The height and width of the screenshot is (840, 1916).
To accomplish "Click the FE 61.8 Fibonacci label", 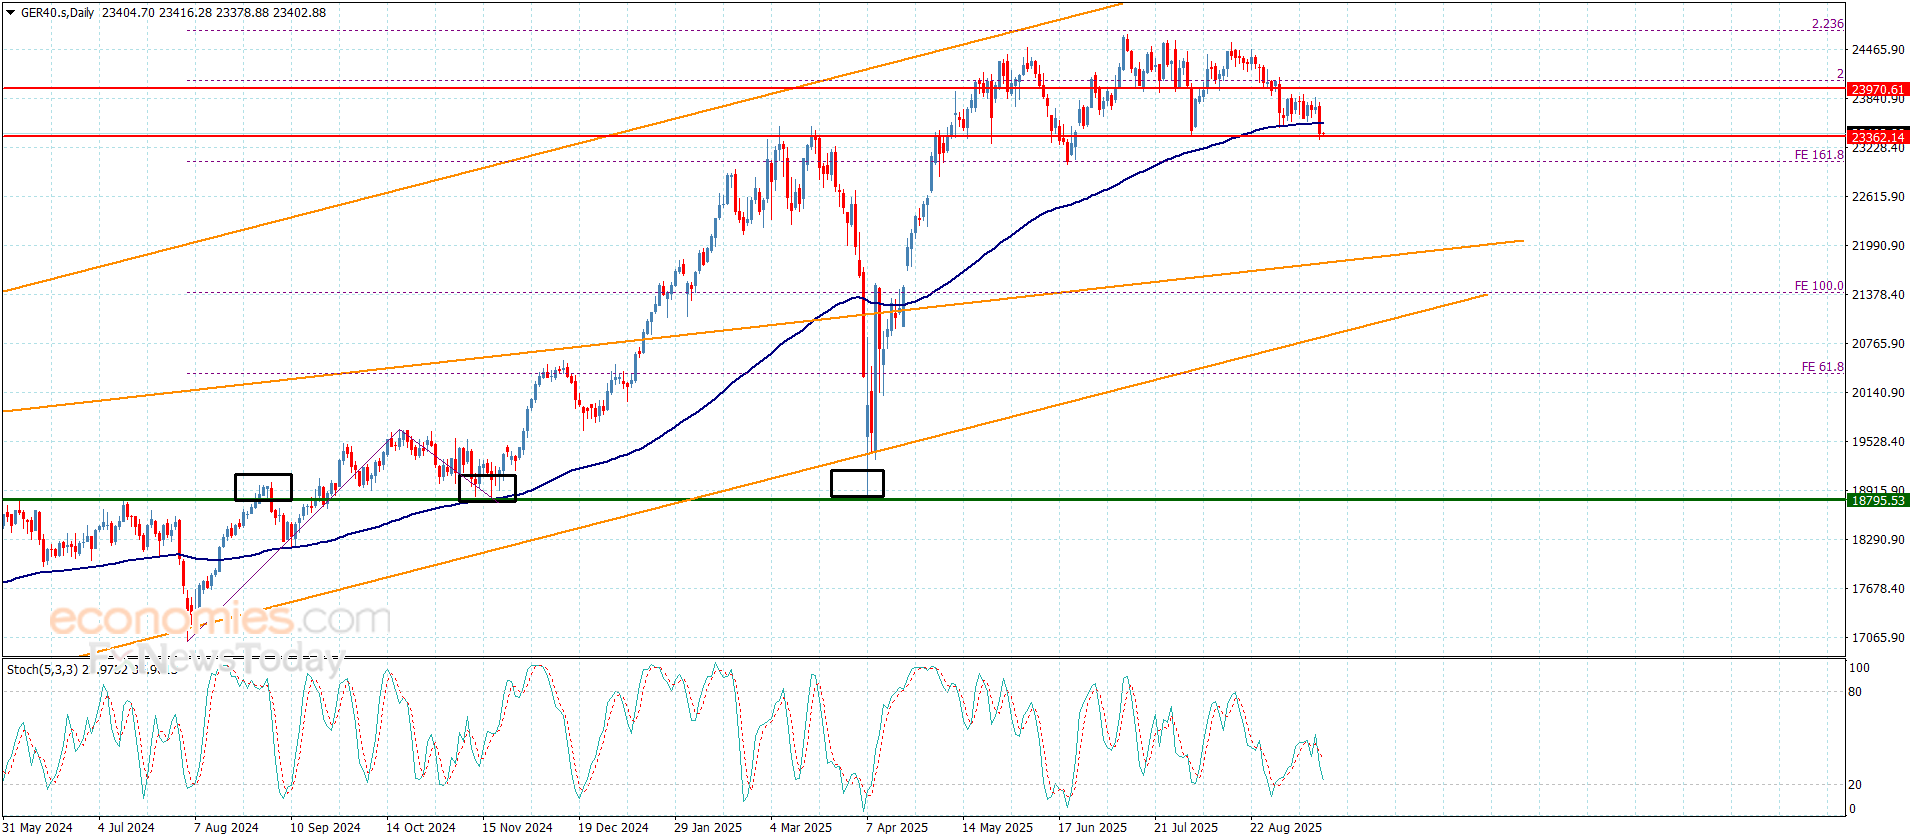I will coord(1823,367).
